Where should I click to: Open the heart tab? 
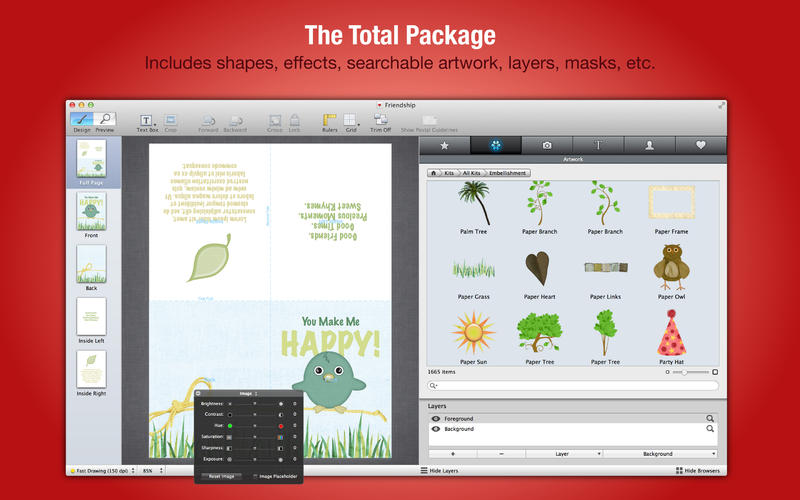(701, 145)
